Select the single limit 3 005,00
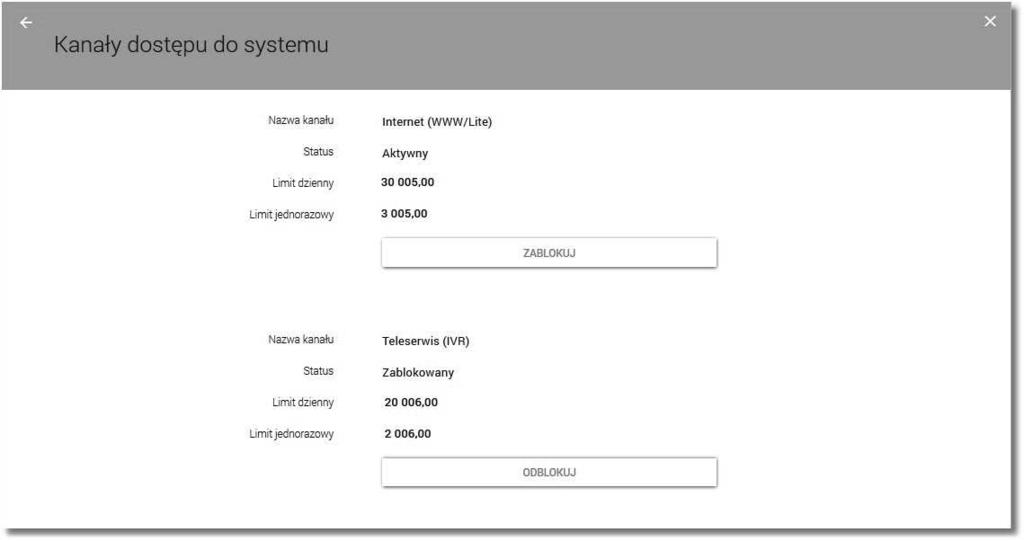Image resolution: width=1024 pixels, height=541 pixels. click(404, 214)
